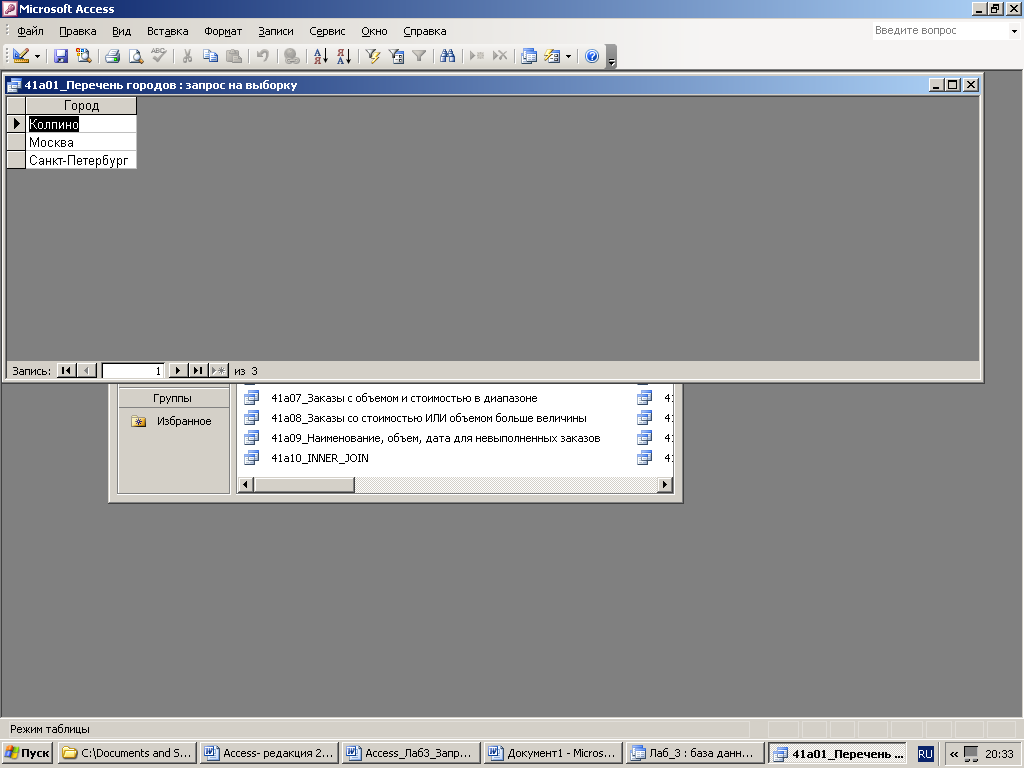The height and width of the screenshot is (768, 1024).
Task: Open the Записи menu
Action: (x=276, y=31)
